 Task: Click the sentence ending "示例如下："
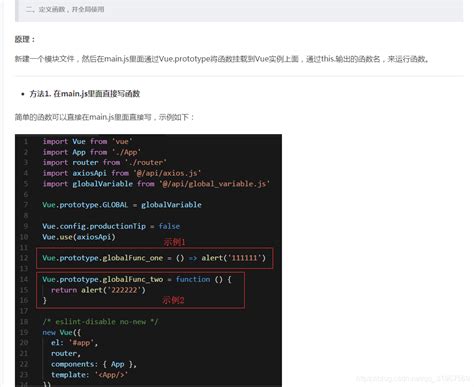click(104, 117)
